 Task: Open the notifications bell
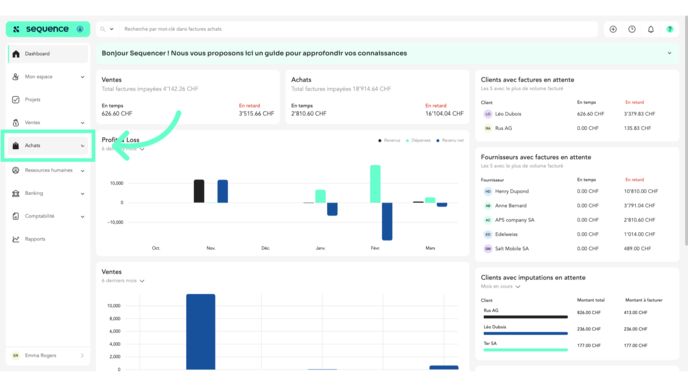coord(651,29)
